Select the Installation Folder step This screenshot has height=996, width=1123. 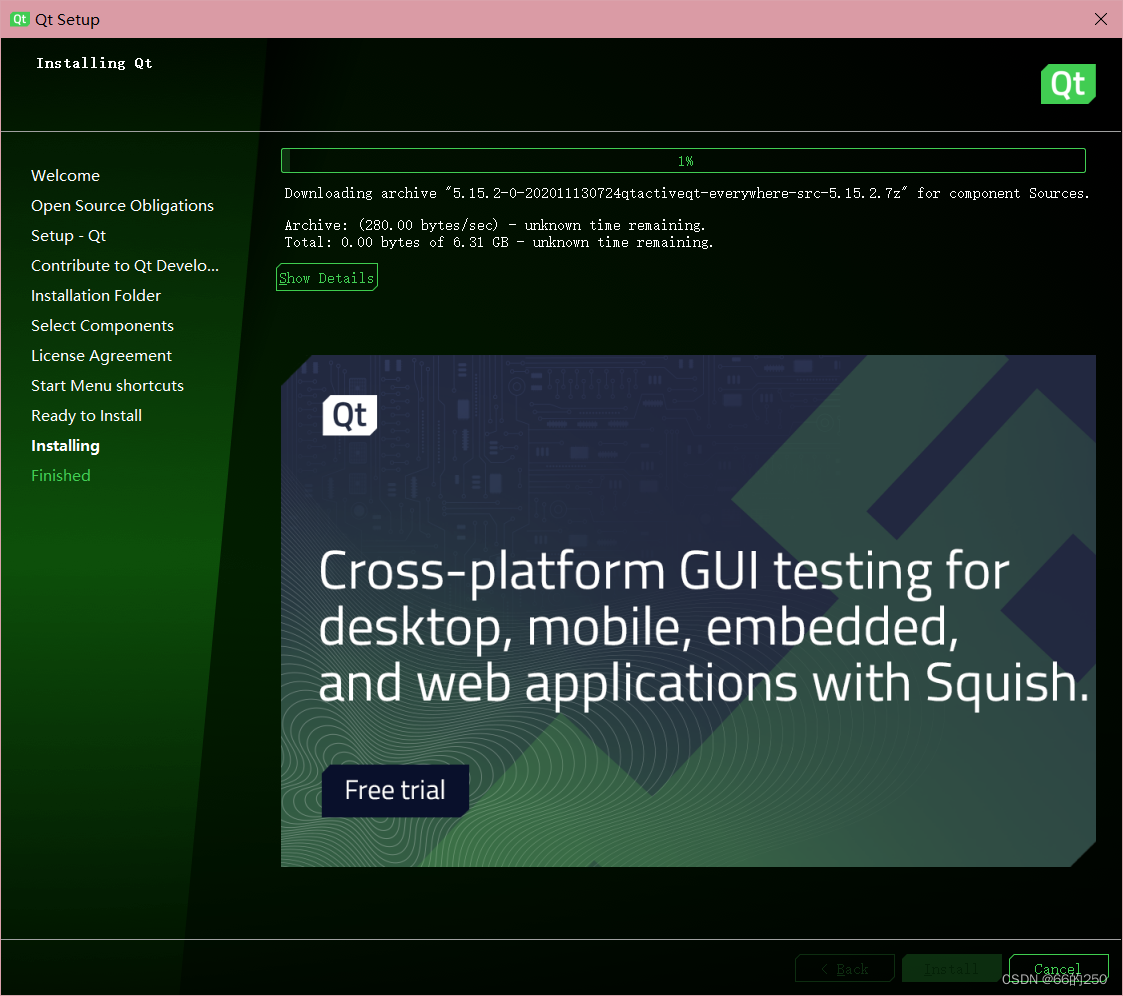pyautogui.click(x=96, y=296)
